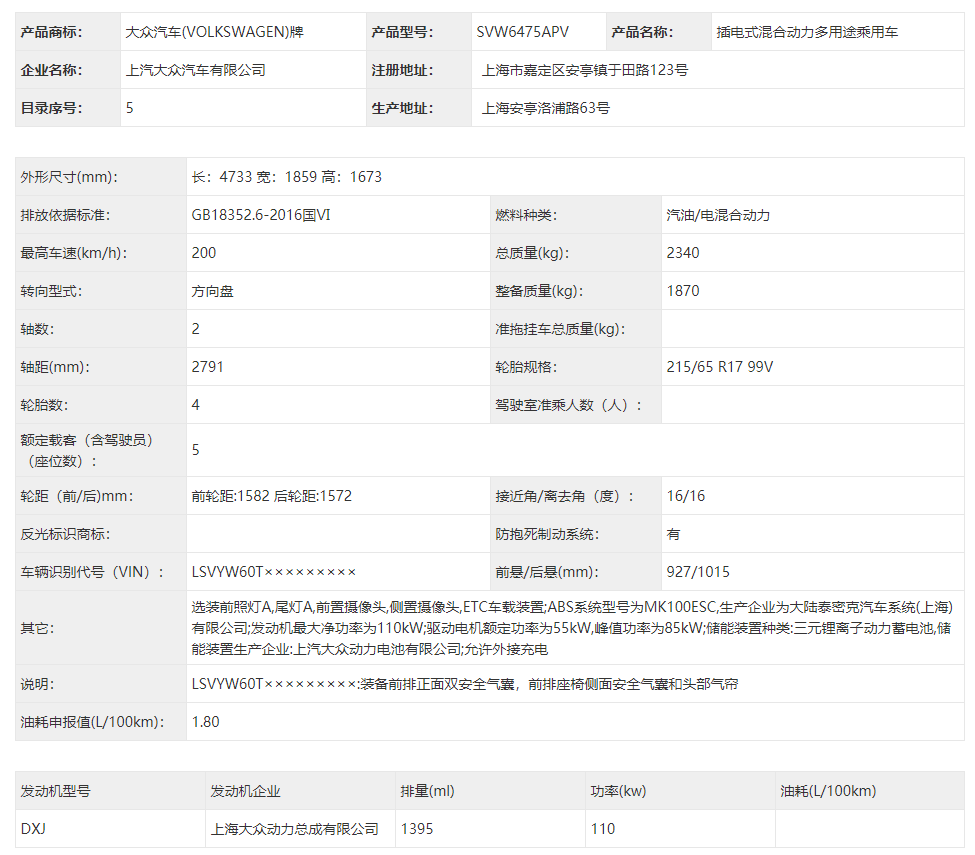Click fuel type value 汽油/电混合动力

coord(718,215)
